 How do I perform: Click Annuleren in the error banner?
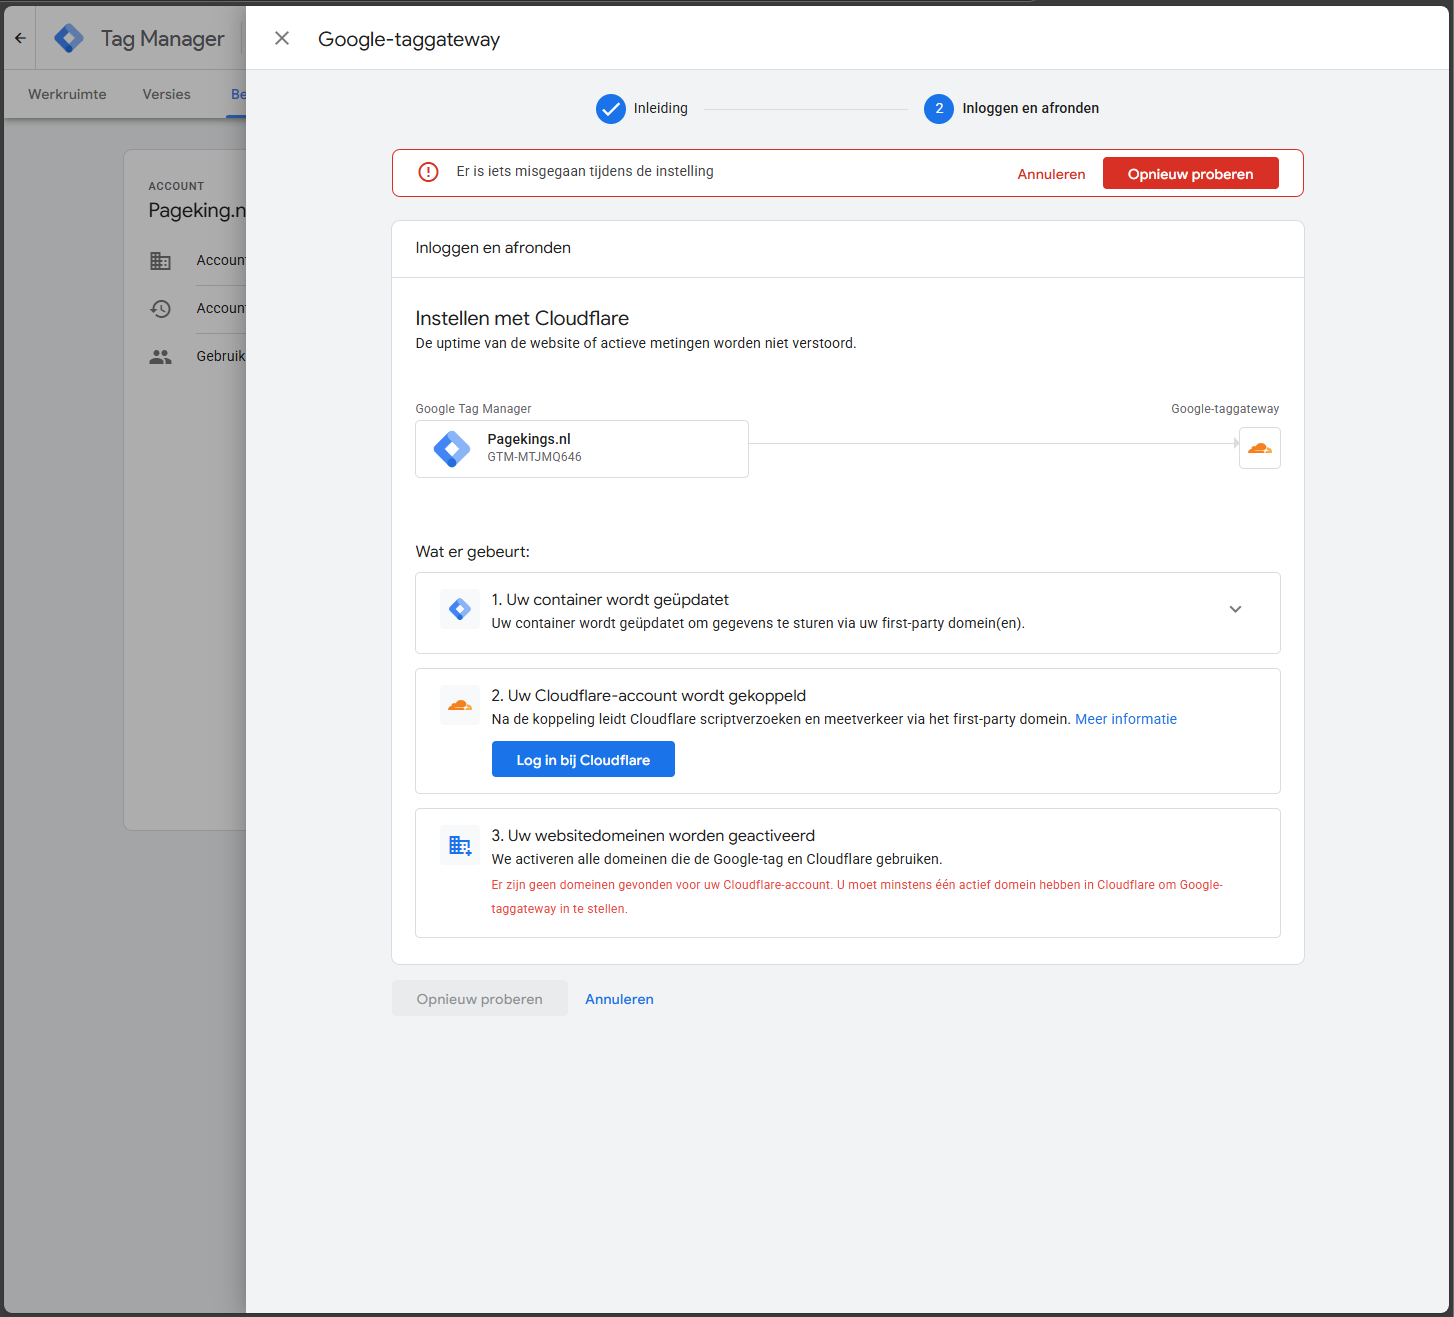pyautogui.click(x=1051, y=174)
